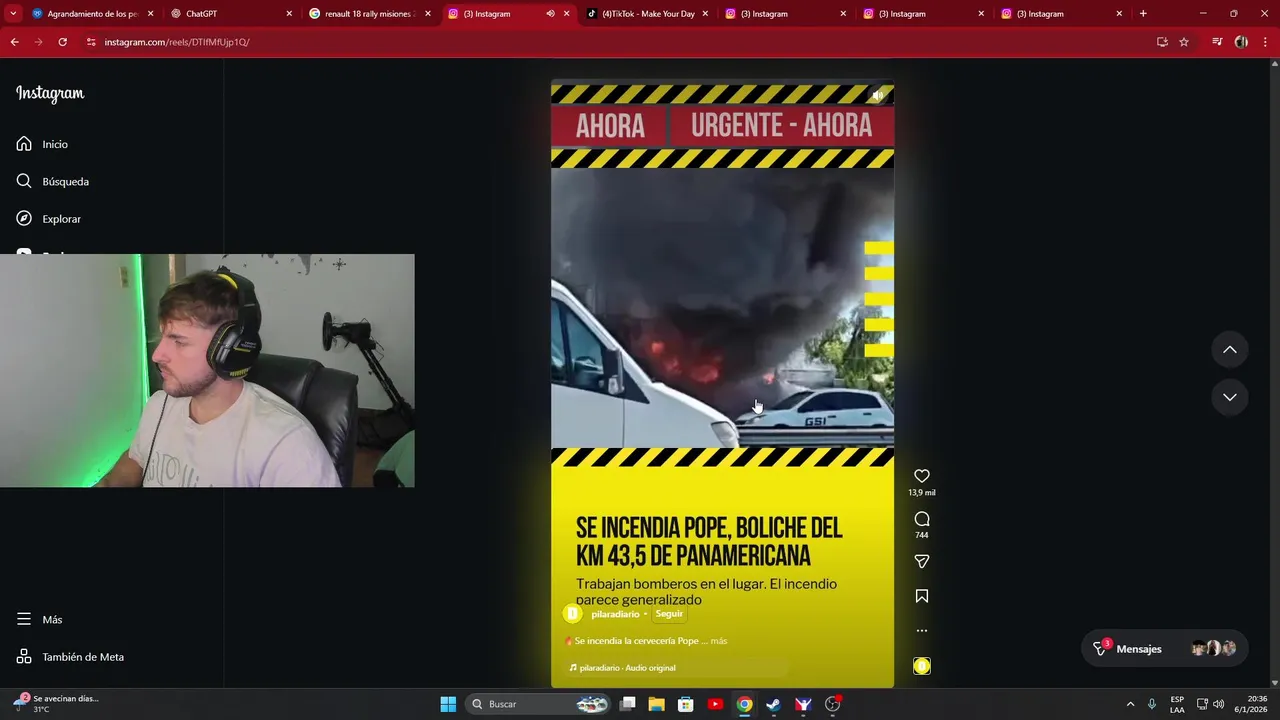This screenshot has height=720, width=1280.
Task: Go to next reel with down arrow
Action: [x=1230, y=397]
